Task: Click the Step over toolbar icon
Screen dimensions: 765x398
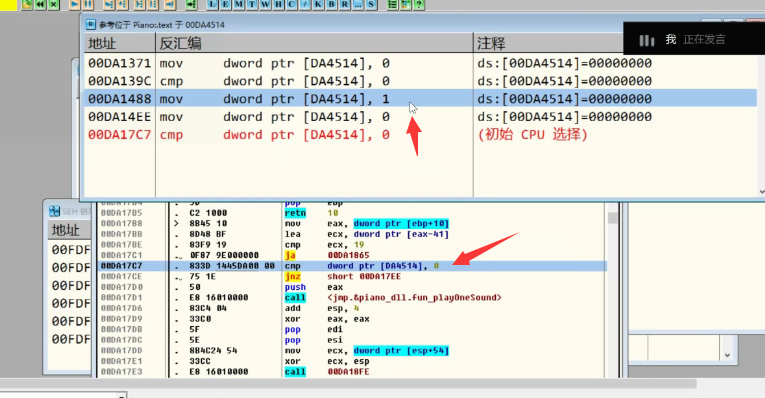Action: [122, 4]
